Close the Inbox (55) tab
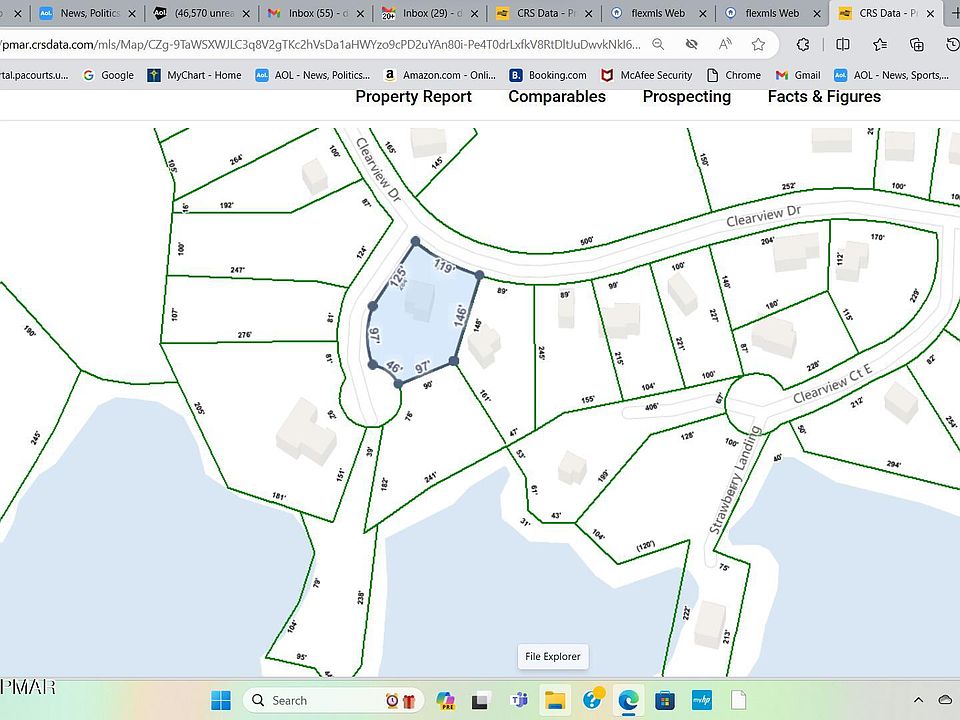960x720 pixels. coord(360,13)
